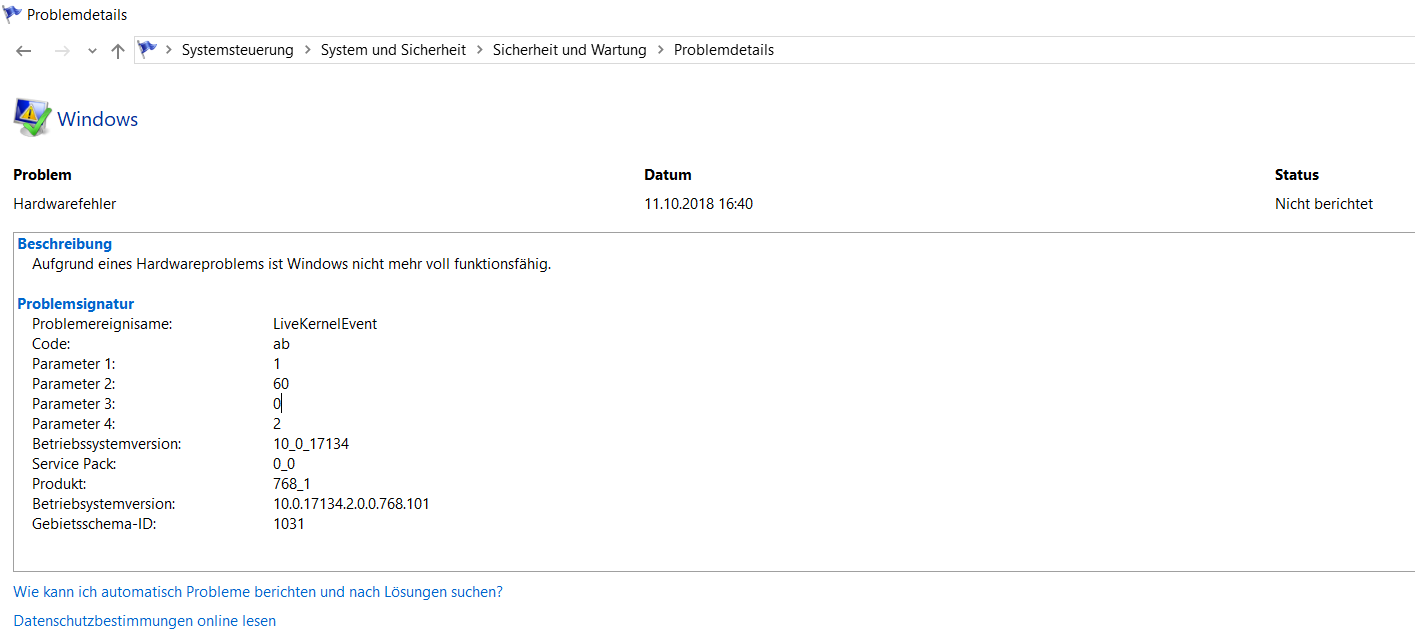Expand chevron before Systemsteuerung breadcrumb
Viewport: 1415px width, 641px height.
169,50
